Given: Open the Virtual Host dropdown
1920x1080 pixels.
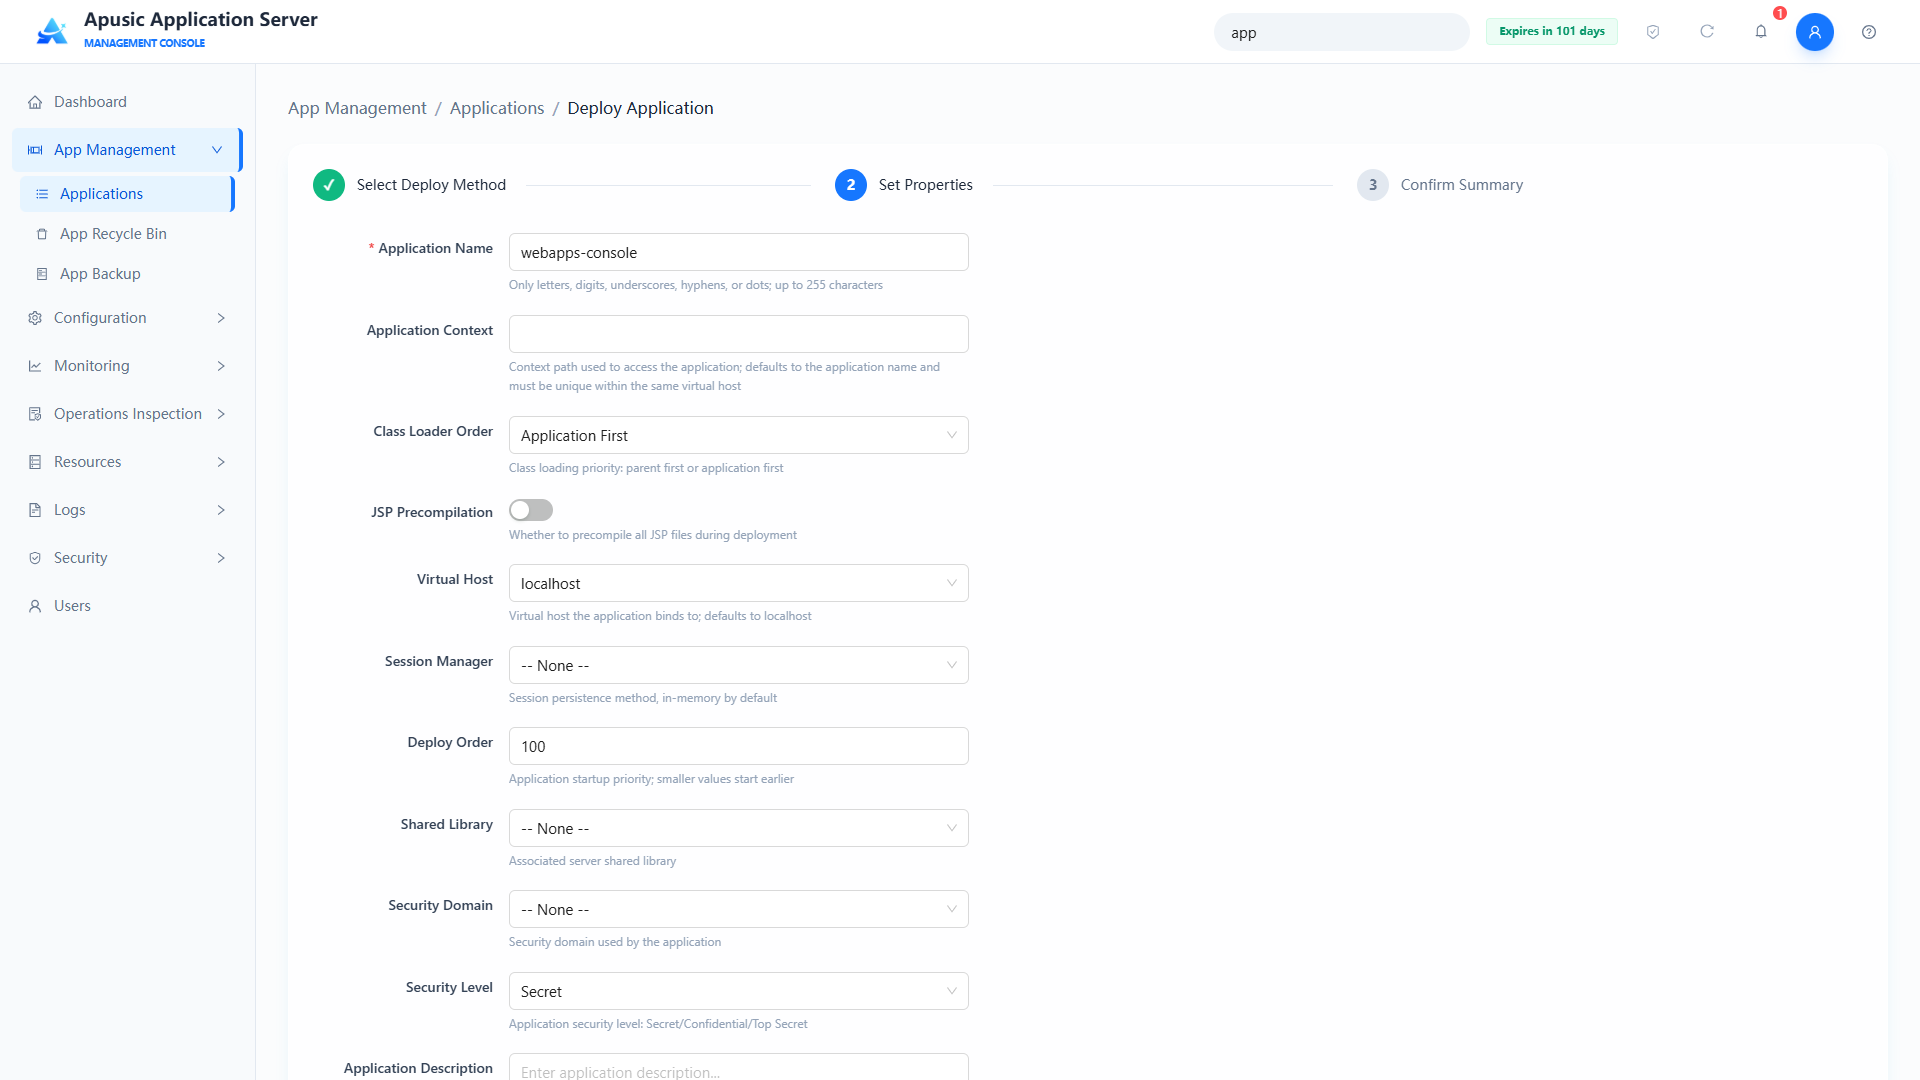Looking at the screenshot, I should 739,583.
